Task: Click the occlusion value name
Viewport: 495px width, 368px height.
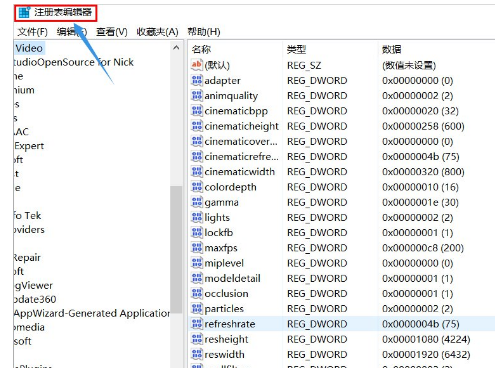Action: click(x=226, y=294)
